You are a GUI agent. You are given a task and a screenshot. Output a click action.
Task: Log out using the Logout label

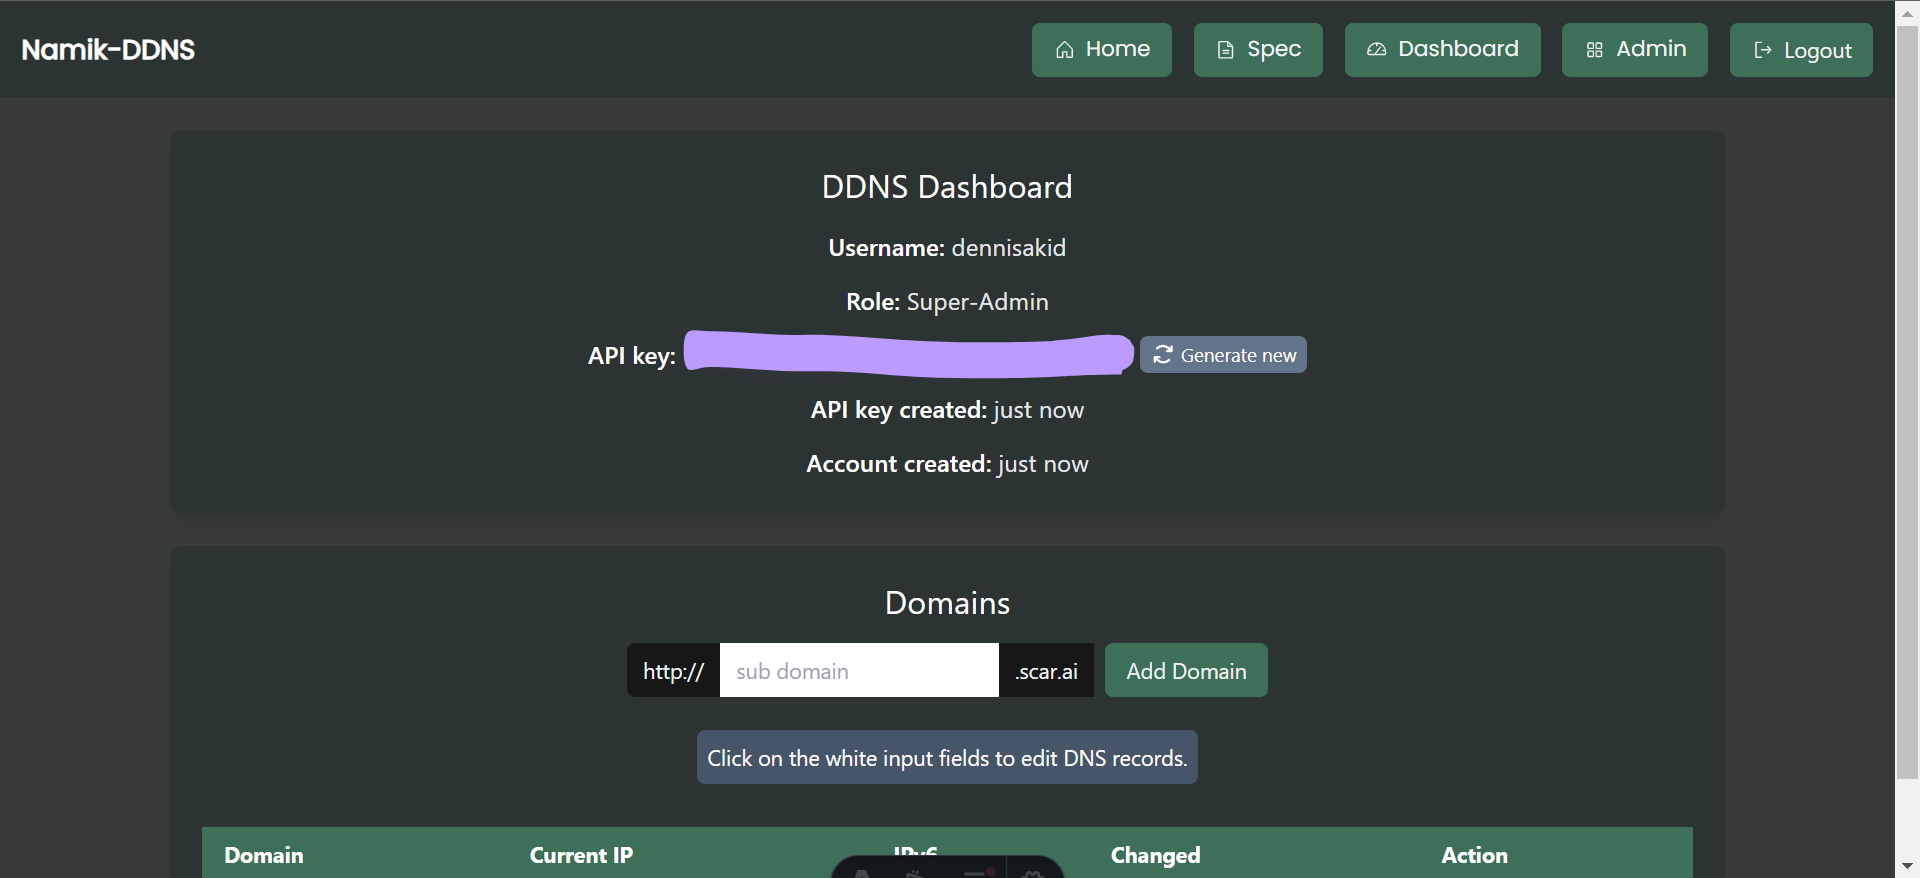1818,51
